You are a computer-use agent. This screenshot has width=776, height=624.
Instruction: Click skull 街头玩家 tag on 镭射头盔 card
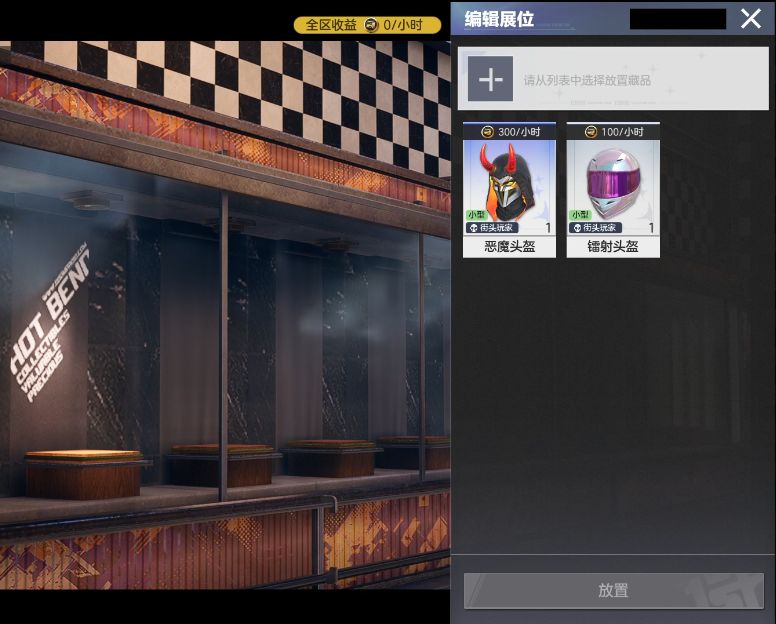point(595,228)
